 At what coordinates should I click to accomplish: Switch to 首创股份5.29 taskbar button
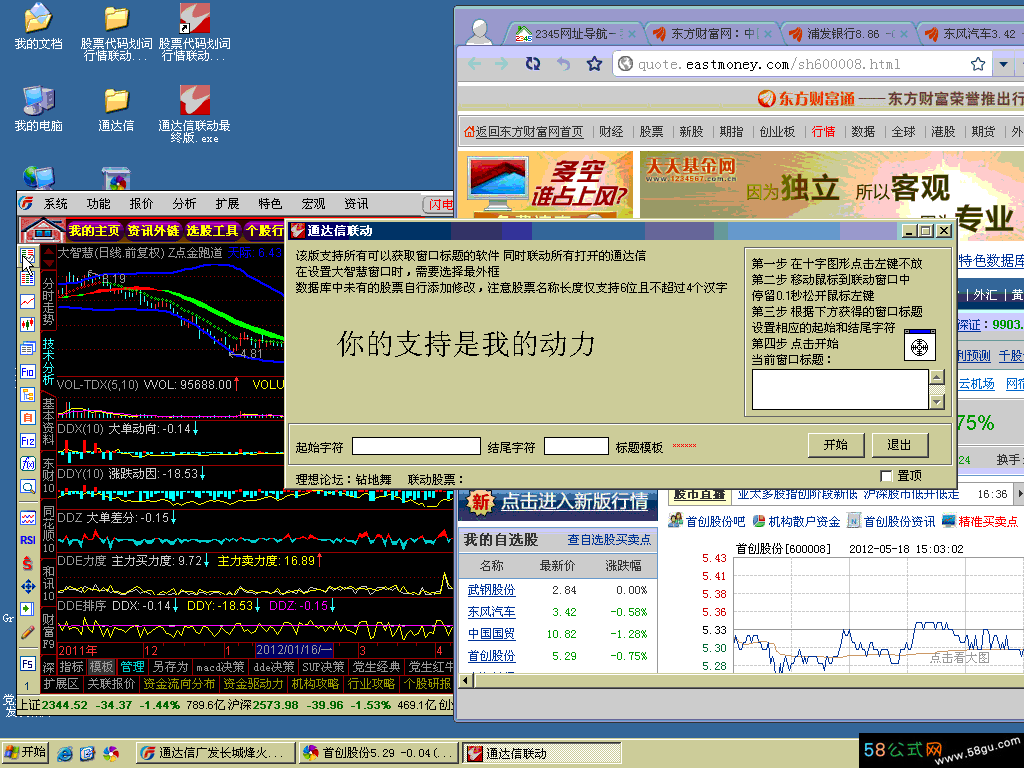(x=378, y=753)
